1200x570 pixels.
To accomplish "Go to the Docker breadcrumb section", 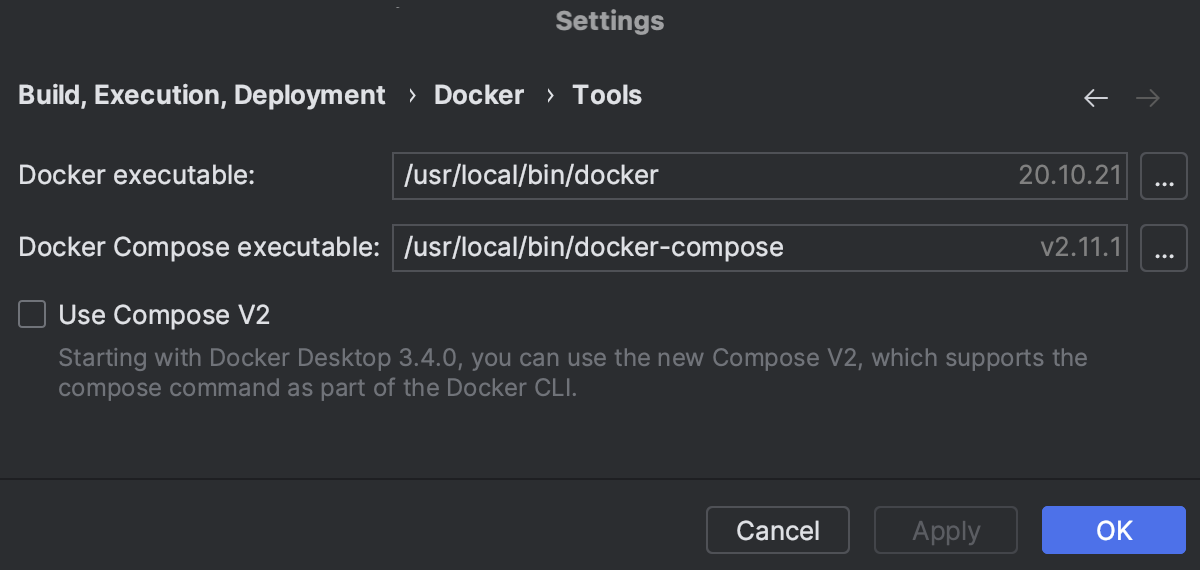I will [x=479, y=96].
